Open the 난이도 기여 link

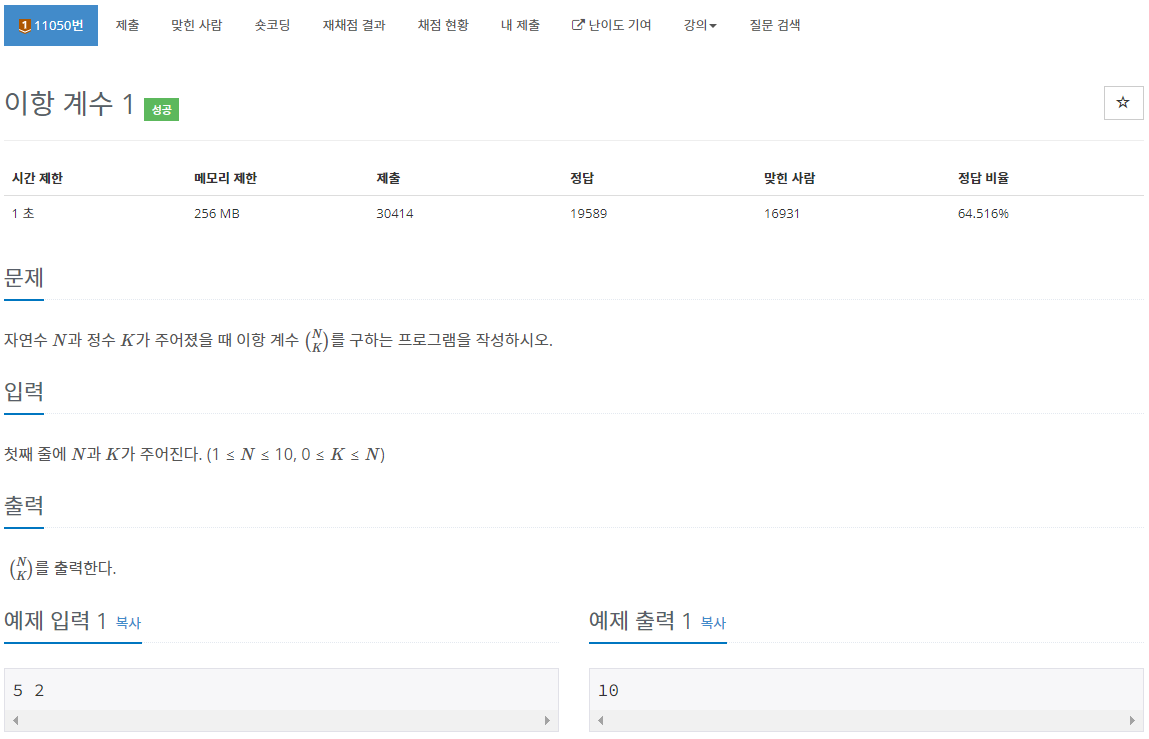(611, 25)
